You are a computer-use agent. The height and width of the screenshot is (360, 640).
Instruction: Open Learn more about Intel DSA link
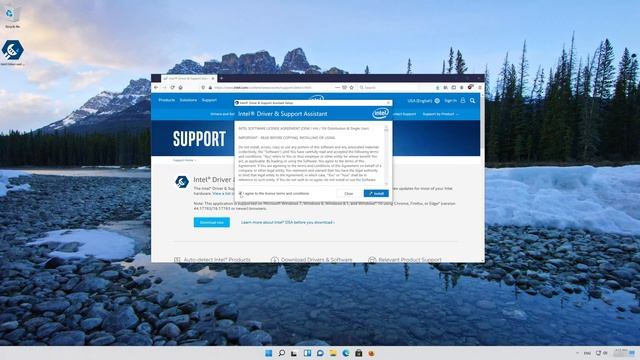[x=288, y=222]
